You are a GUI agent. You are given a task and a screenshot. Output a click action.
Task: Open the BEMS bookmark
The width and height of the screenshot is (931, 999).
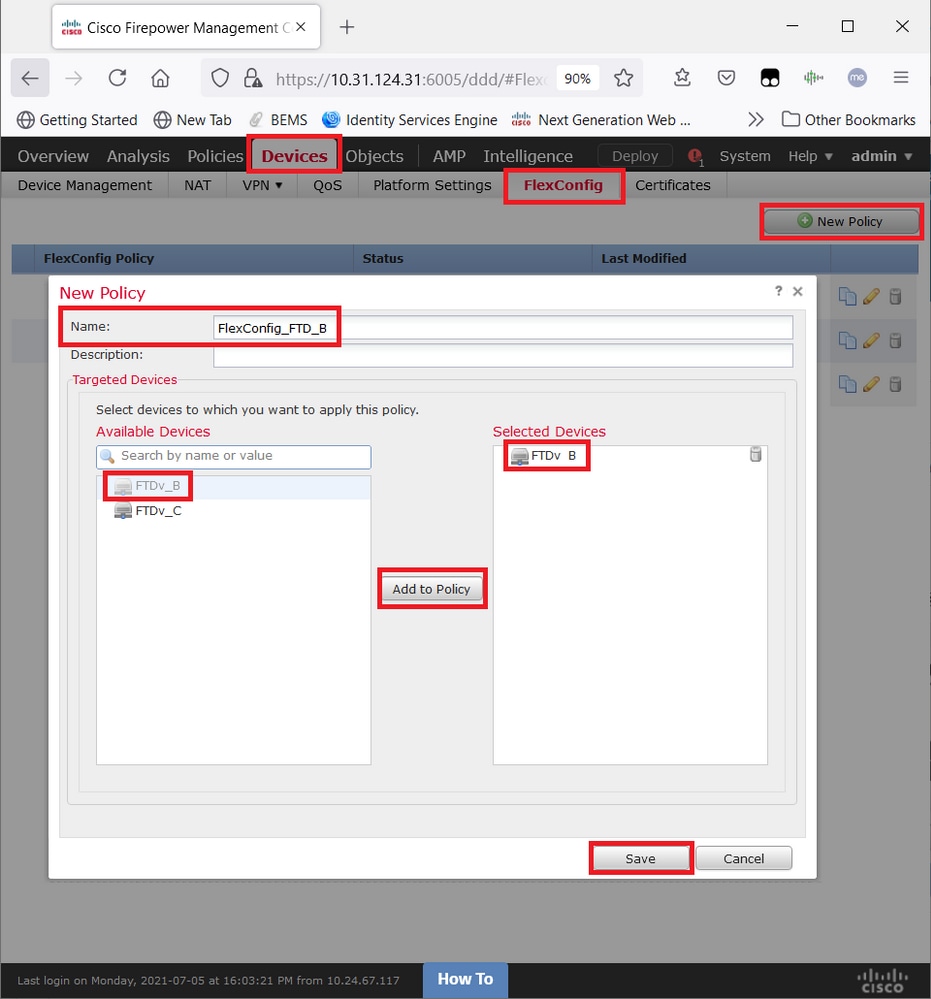[x=278, y=120]
